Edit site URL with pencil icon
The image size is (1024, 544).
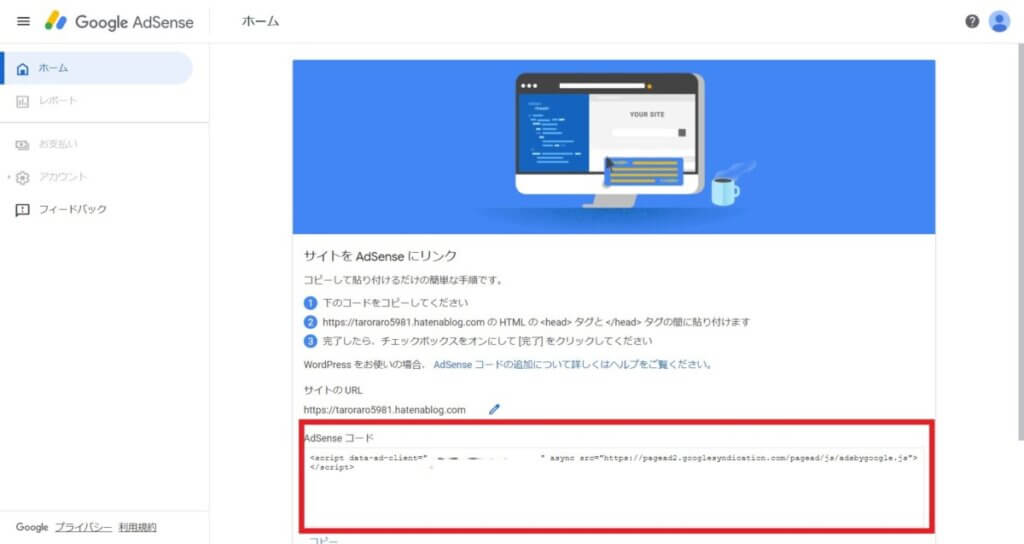tap(494, 409)
